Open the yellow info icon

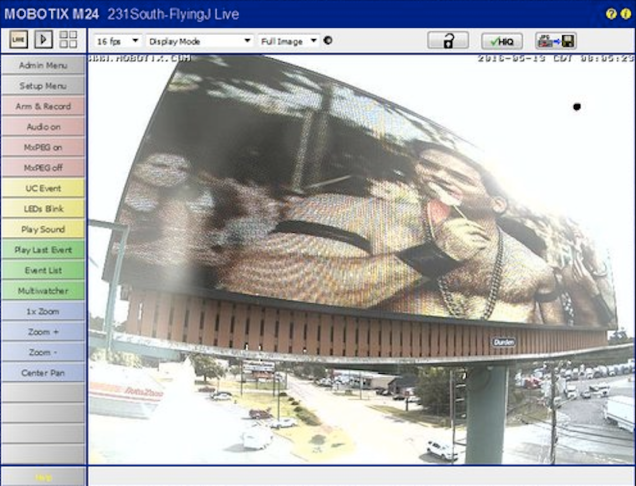pos(626,13)
